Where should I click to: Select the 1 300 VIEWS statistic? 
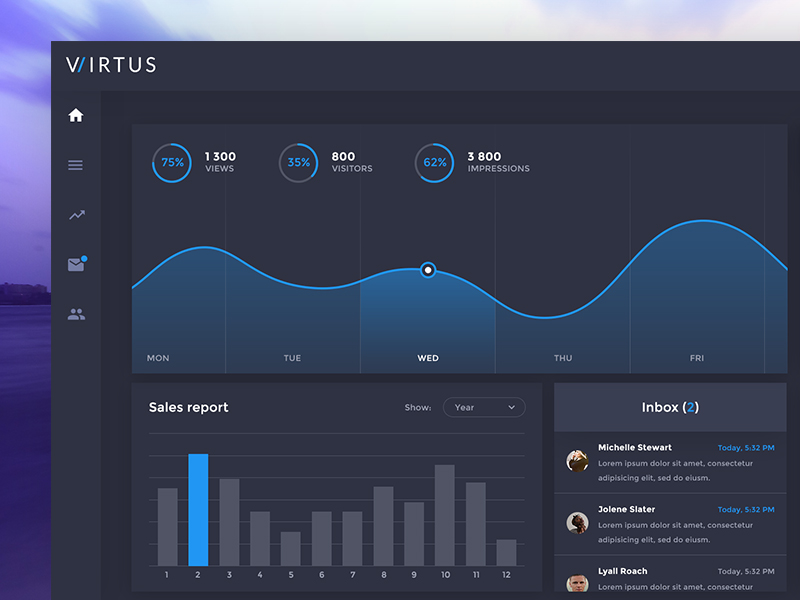pyautogui.click(x=220, y=162)
